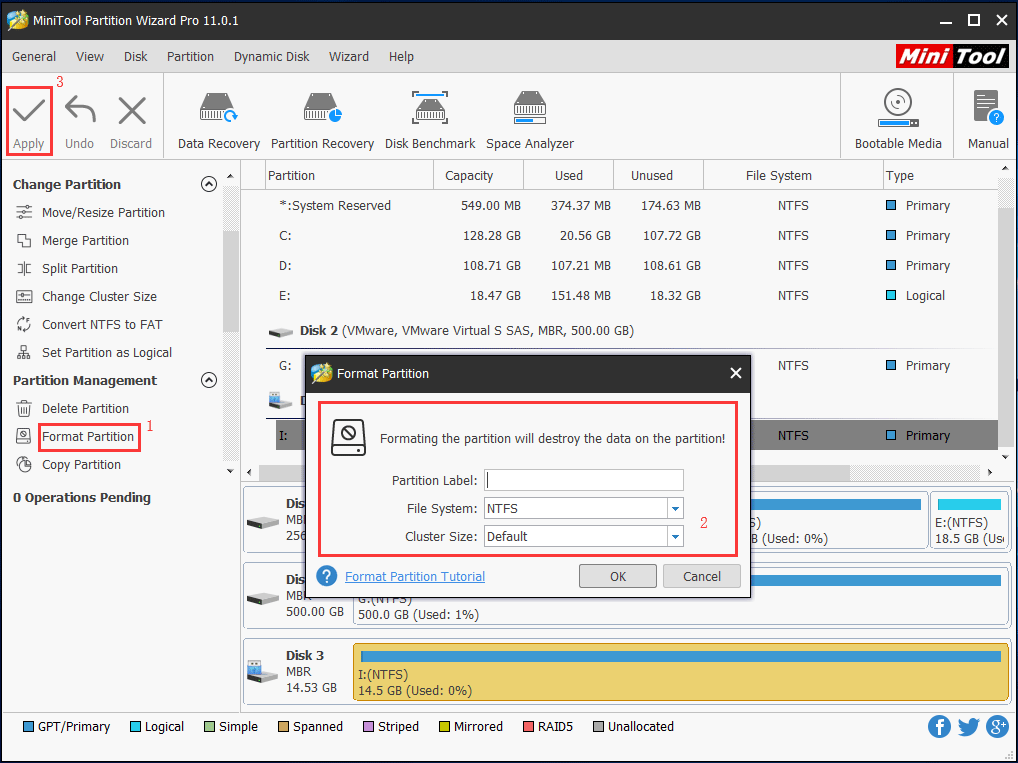Open the Partition menu

(190, 56)
